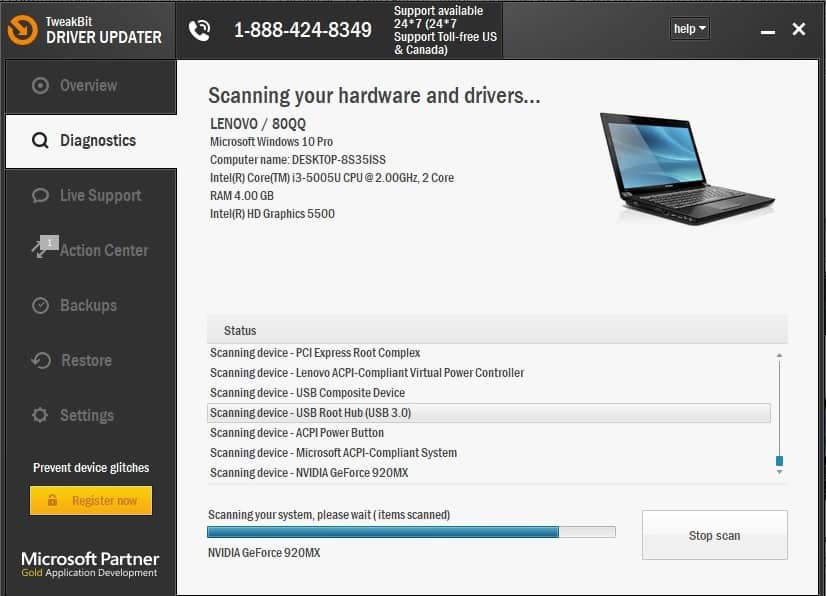The image size is (826, 596).
Task: Click the 'Microsoft Windows 10 Pro' text
Action: click(x=271, y=142)
